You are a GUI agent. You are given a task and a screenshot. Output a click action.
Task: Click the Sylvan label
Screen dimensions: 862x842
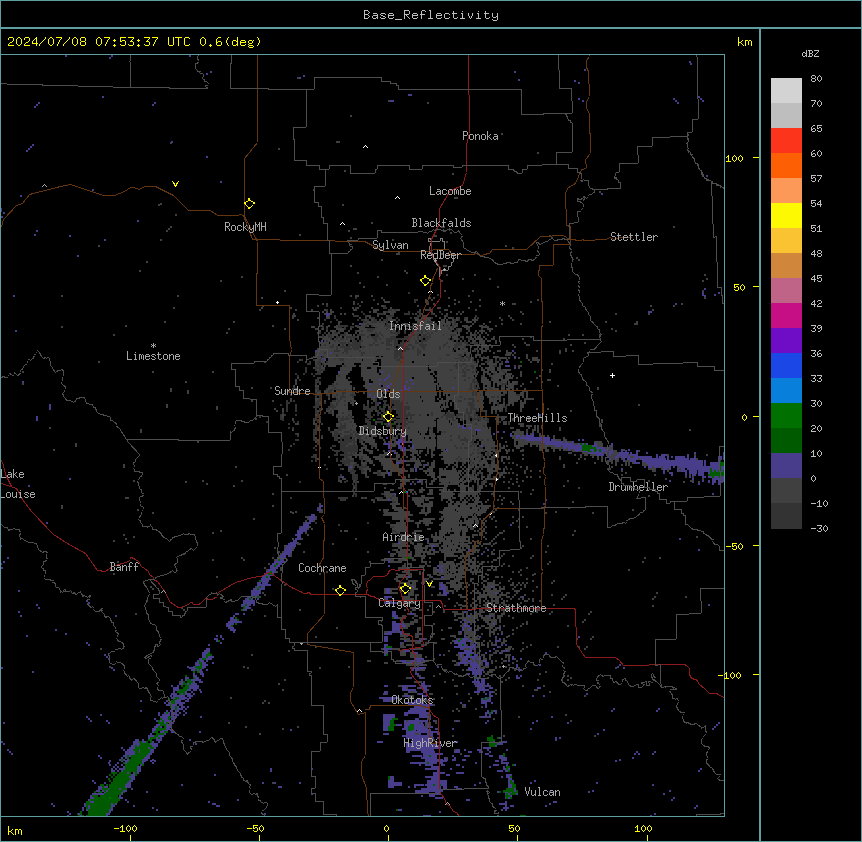390,245
